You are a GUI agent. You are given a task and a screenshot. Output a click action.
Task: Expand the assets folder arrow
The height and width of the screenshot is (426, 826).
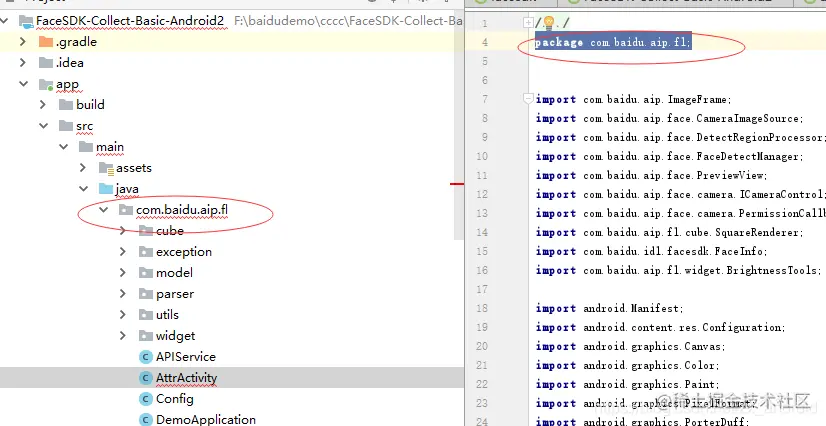(83, 167)
